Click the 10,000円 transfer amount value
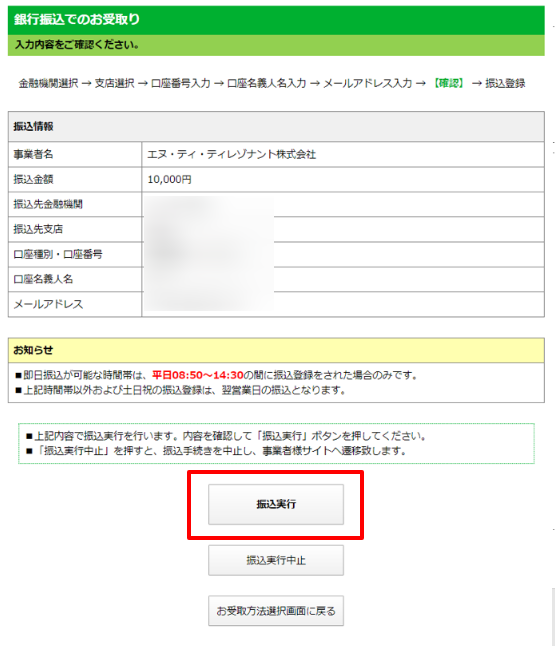 pos(169,180)
